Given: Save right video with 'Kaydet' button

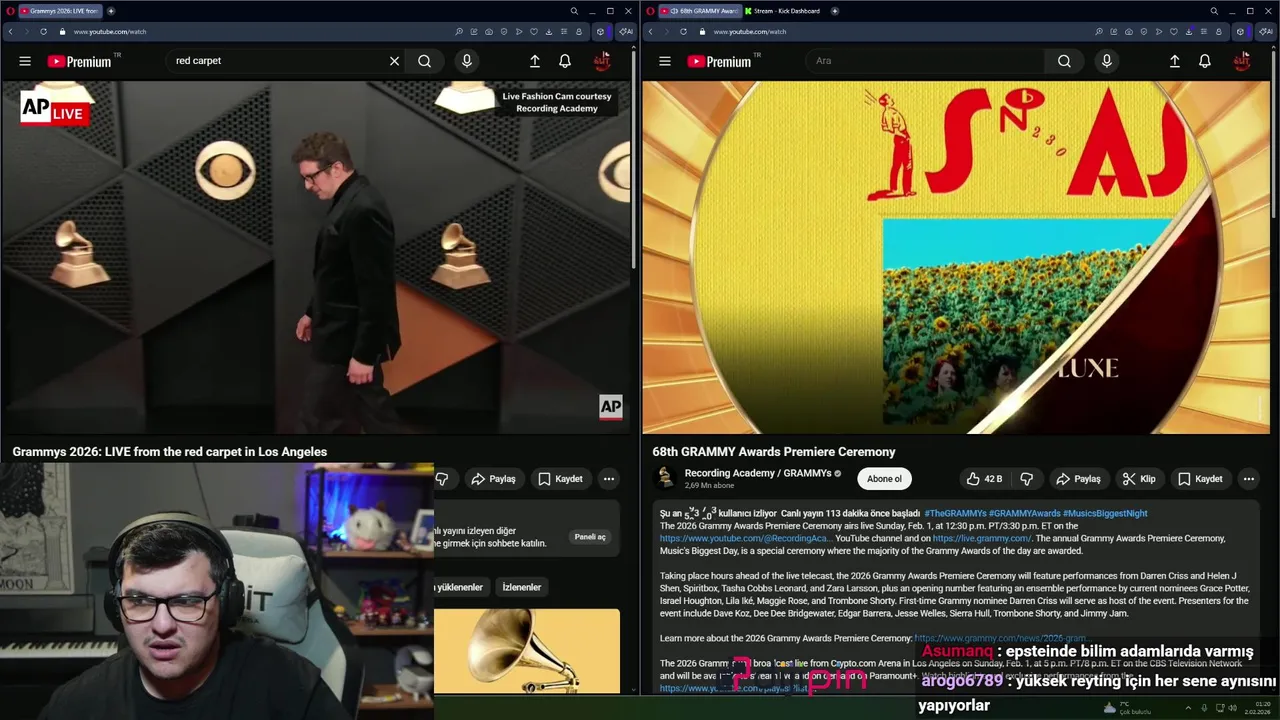Looking at the screenshot, I should coord(1201,479).
